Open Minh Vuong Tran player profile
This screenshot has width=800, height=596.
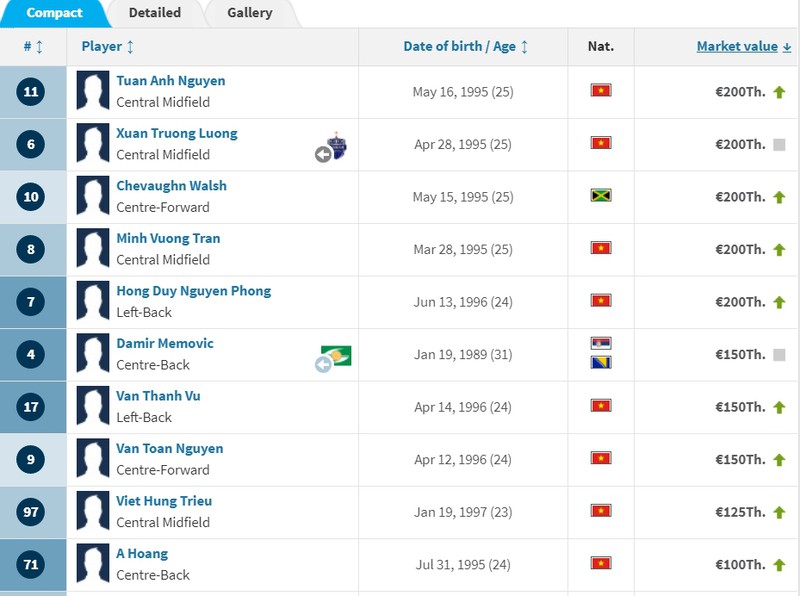click(168, 238)
